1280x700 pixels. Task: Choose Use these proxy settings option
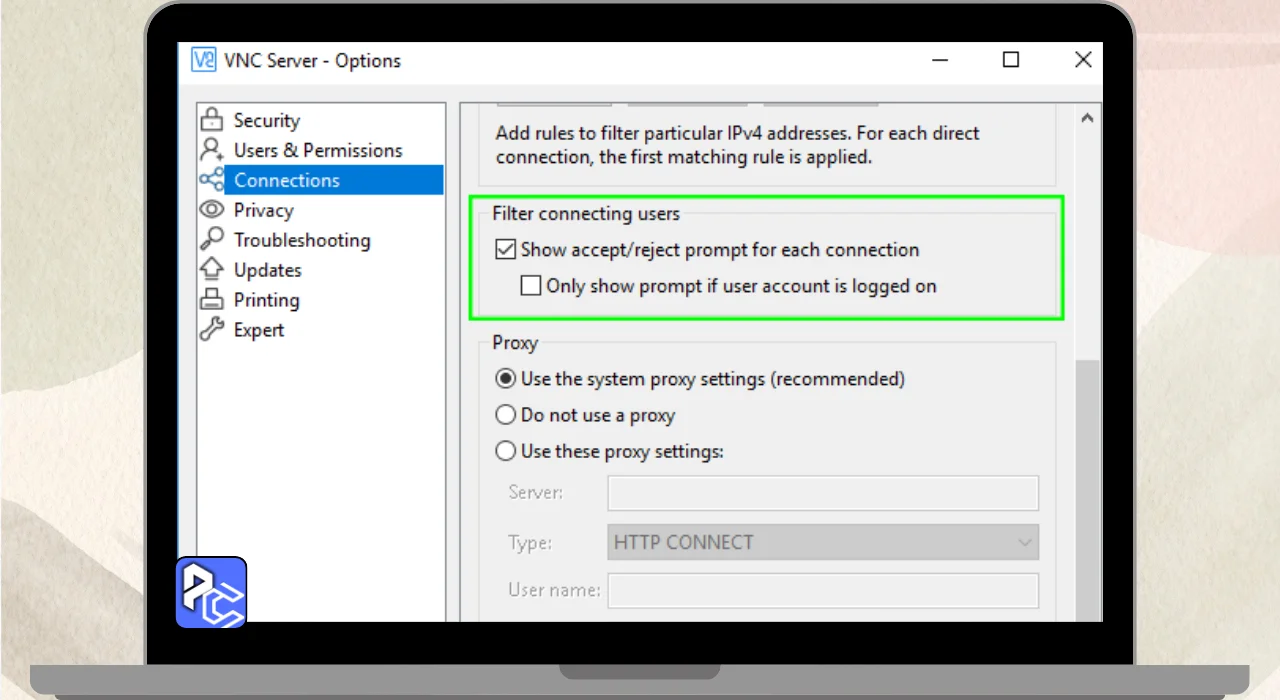tap(506, 451)
